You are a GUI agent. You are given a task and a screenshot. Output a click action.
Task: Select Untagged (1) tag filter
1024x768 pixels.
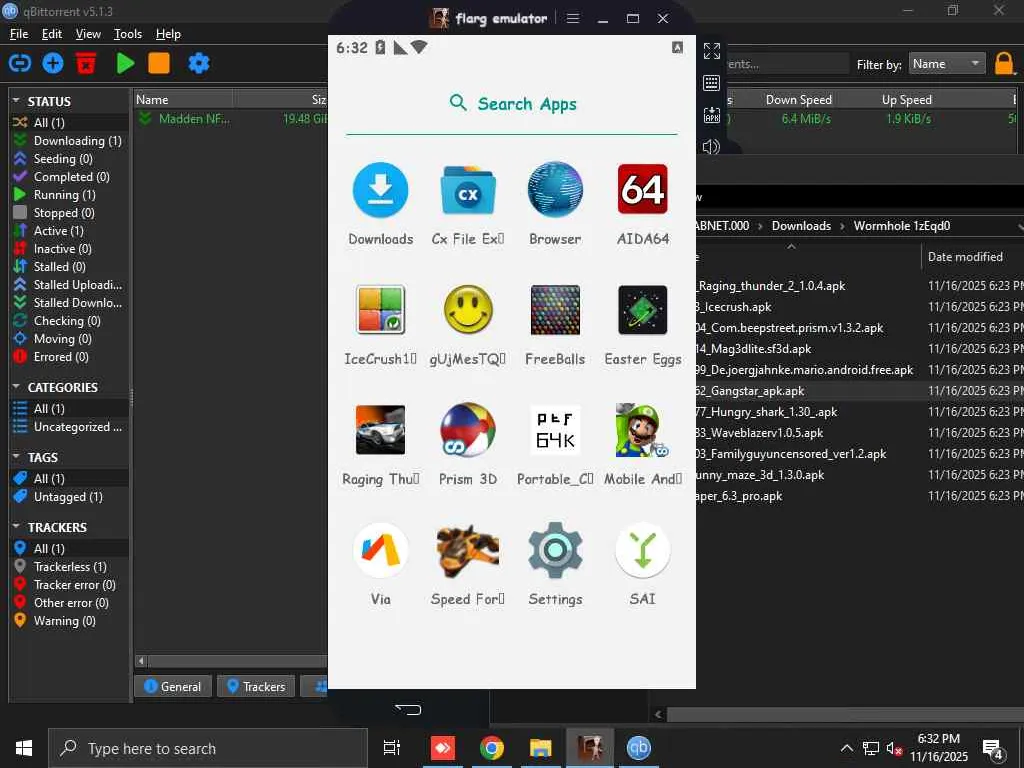[69, 497]
